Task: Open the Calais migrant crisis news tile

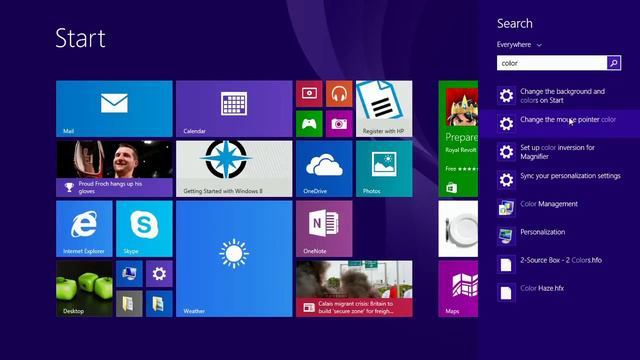Action: coord(354,289)
